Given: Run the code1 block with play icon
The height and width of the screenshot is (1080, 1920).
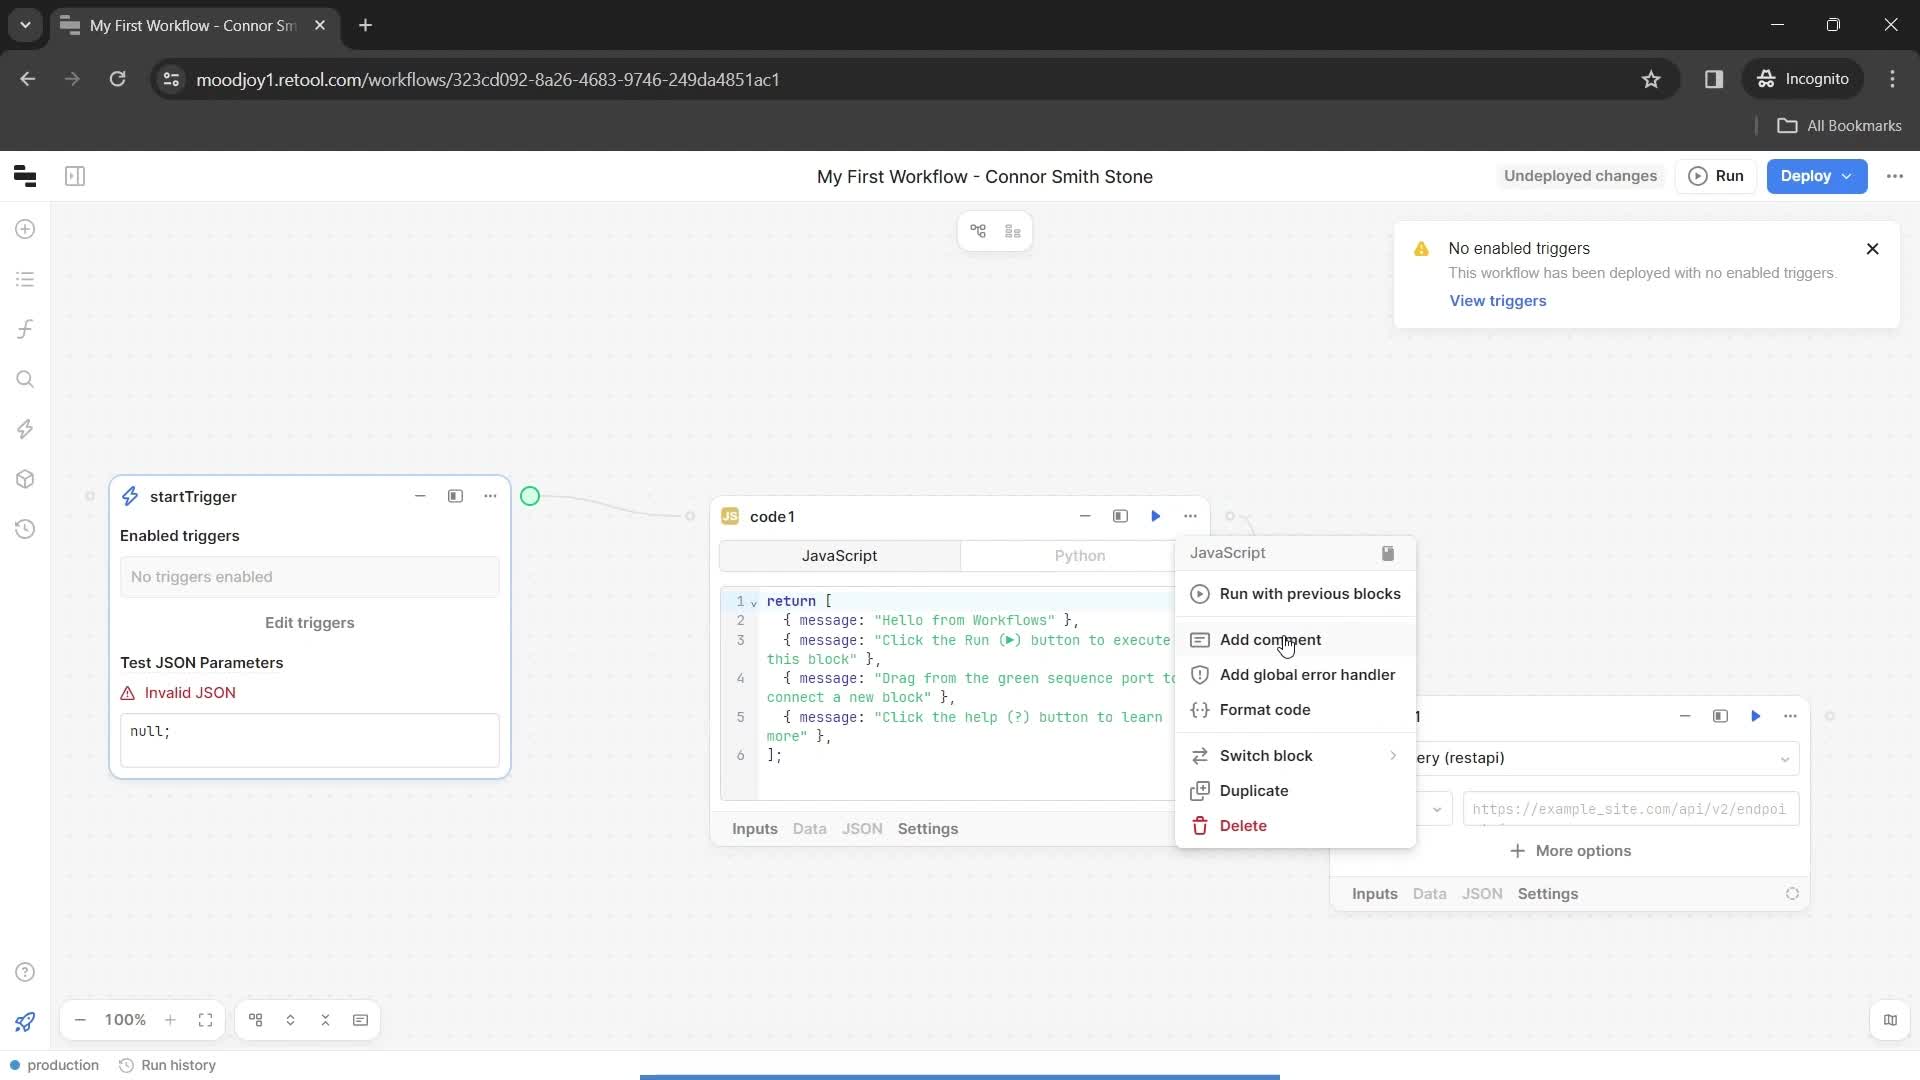Looking at the screenshot, I should [x=1155, y=516].
